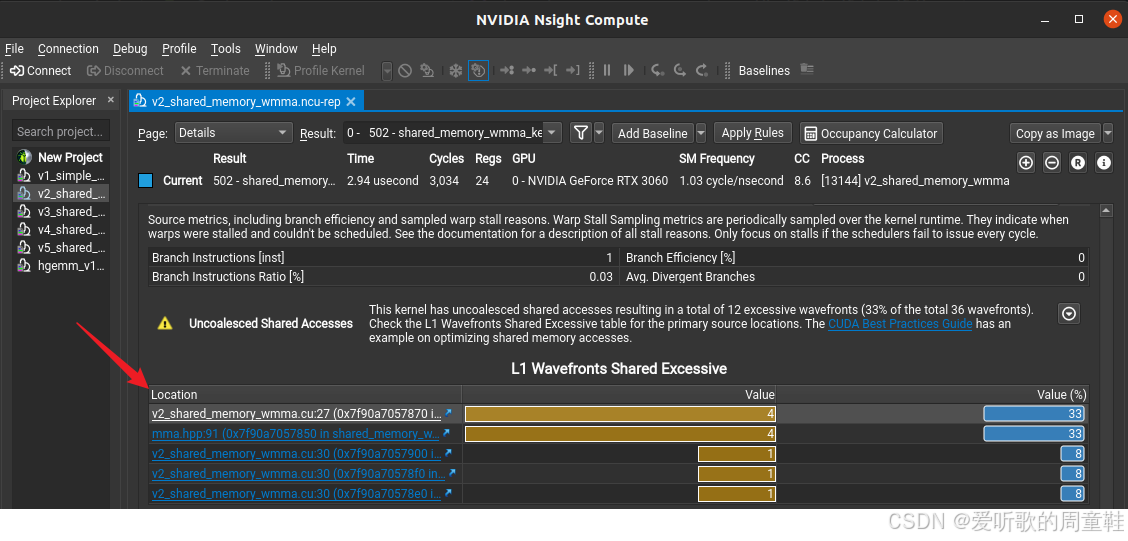This screenshot has height=541, width=1128.
Task: Click the link arrow icon on mma.hpp:91 row
Action: [x=447, y=432]
